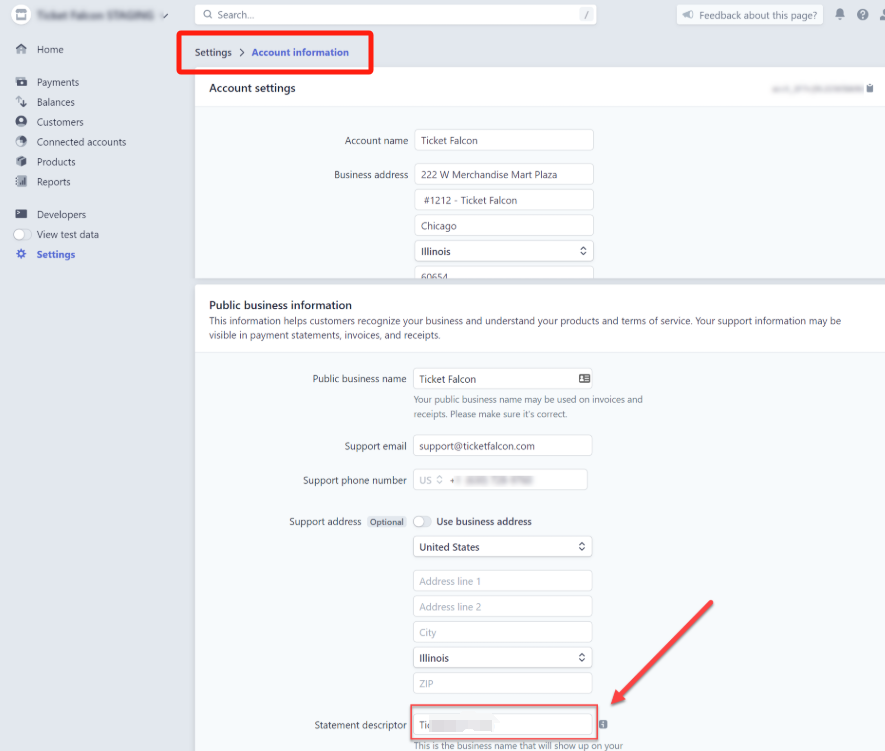Open Balances in the sidebar
Viewport: 885px width, 751px height.
pyautogui.click(x=55, y=102)
